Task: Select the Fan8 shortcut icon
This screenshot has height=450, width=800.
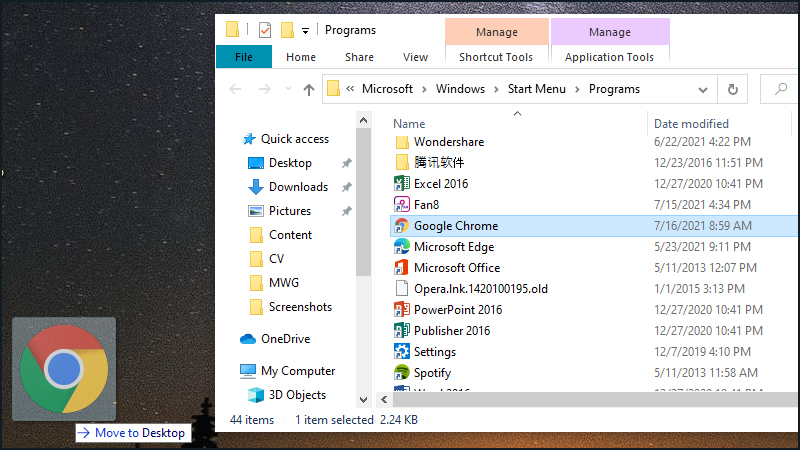Action: click(x=402, y=205)
